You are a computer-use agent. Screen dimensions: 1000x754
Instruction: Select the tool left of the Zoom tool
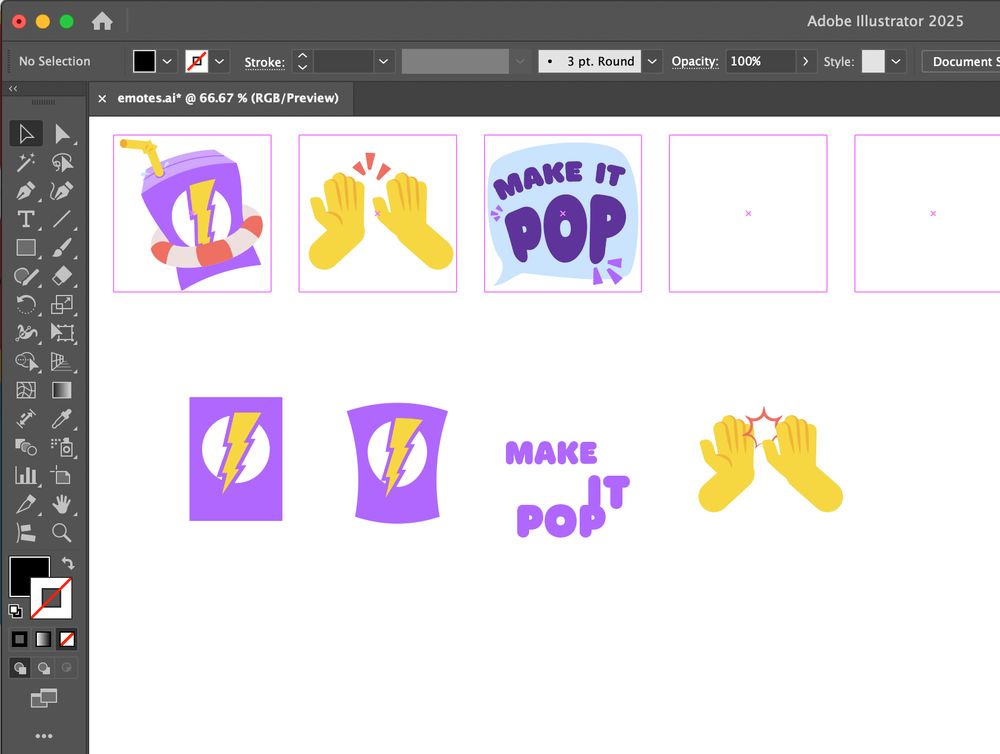[26, 533]
